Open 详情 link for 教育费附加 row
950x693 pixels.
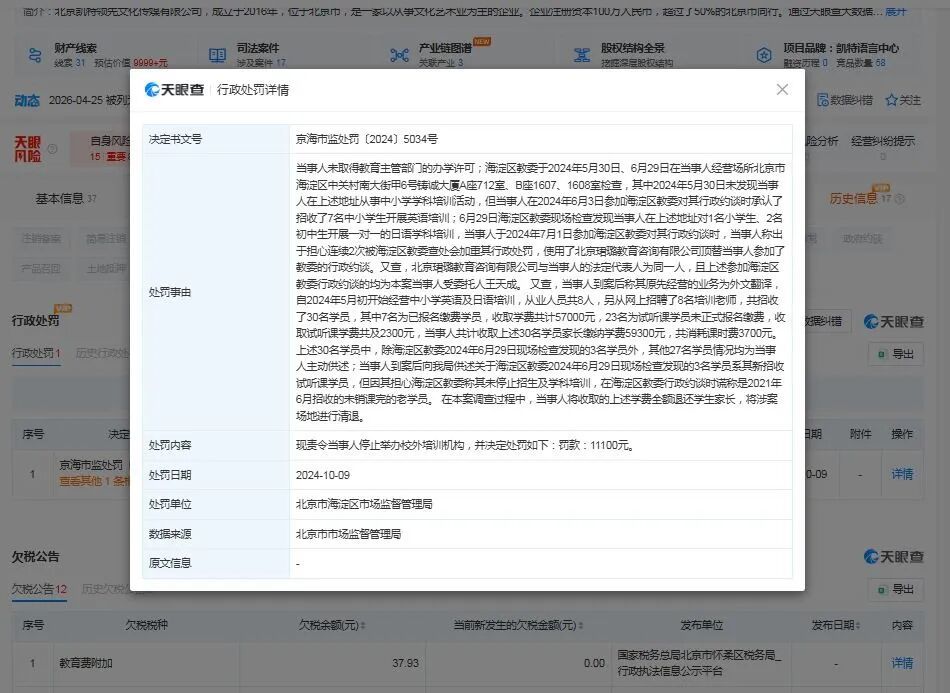(x=902, y=663)
